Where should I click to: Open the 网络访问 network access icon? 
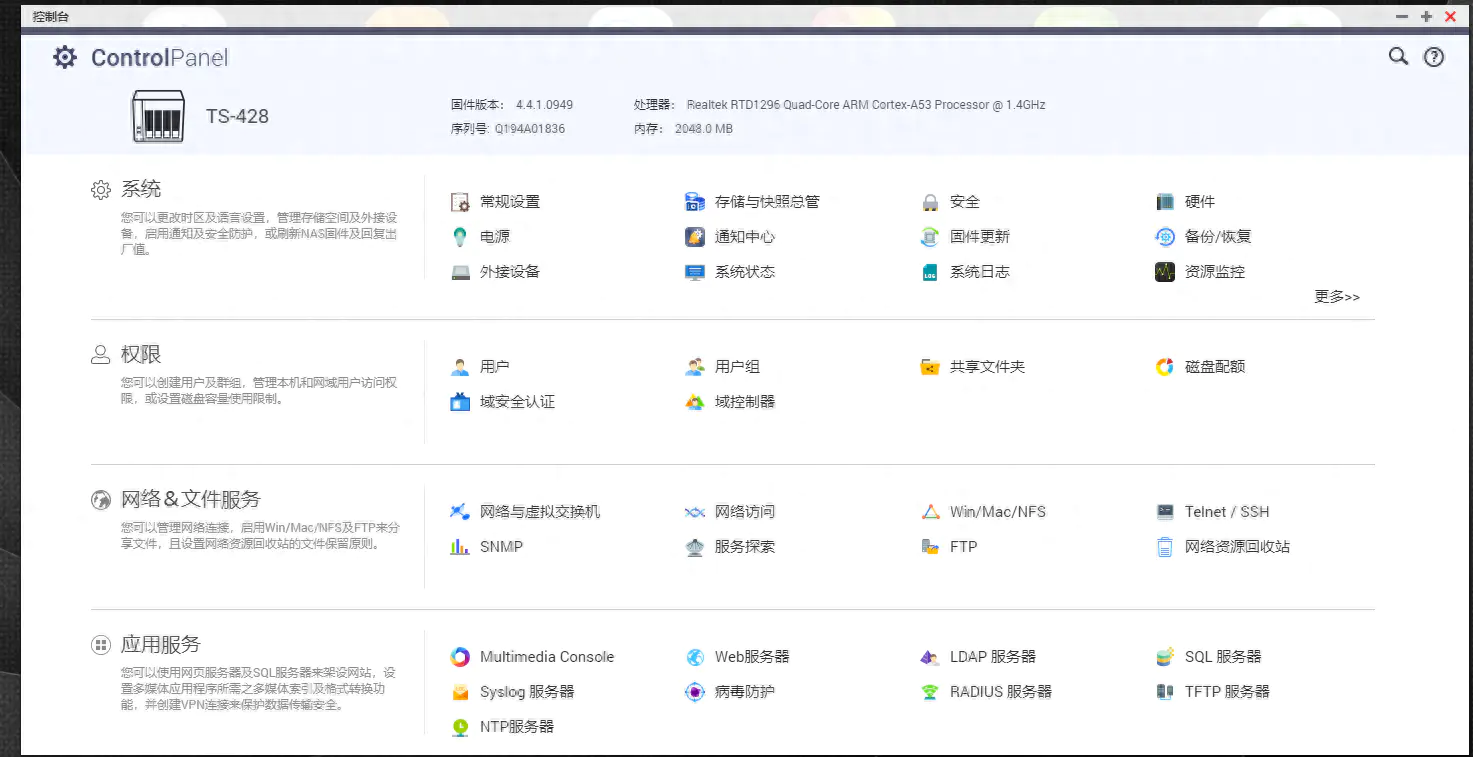click(695, 512)
